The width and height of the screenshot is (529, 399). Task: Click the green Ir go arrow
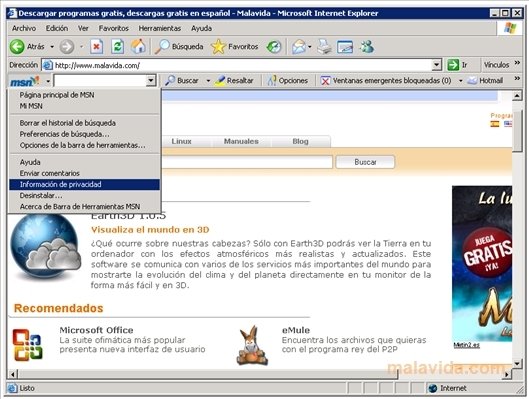(x=453, y=65)
